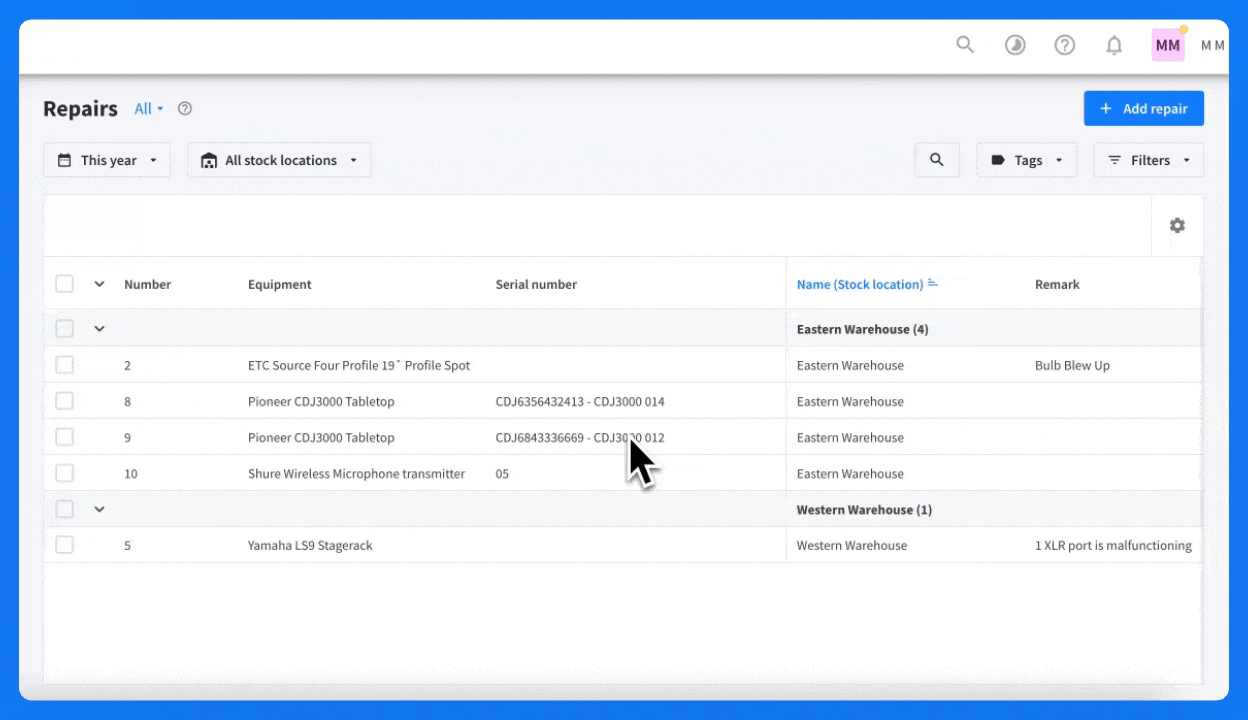Collapse the Western Warehouse group
The height and width of the screenshot is (720, 1248).
[99, 509]
